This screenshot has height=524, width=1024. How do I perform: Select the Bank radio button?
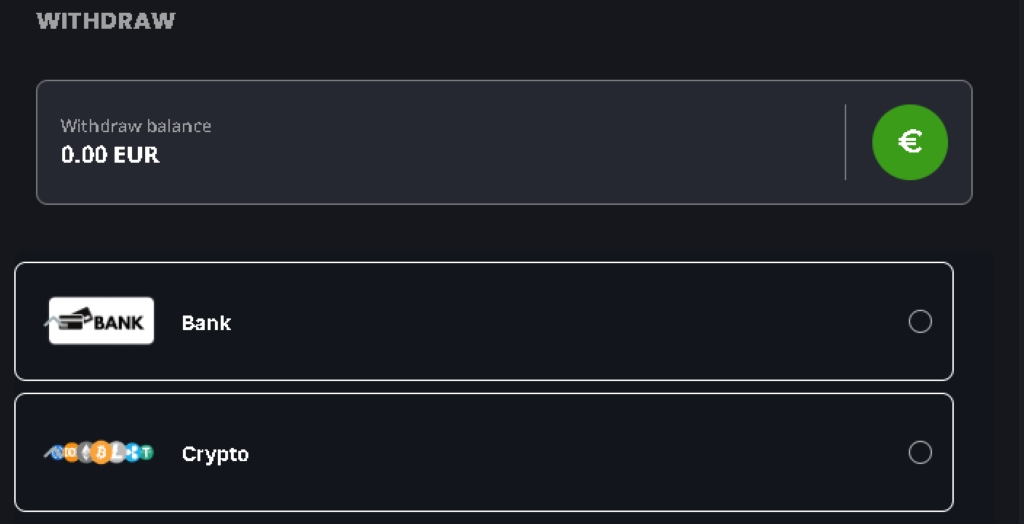tap(920, 321)
